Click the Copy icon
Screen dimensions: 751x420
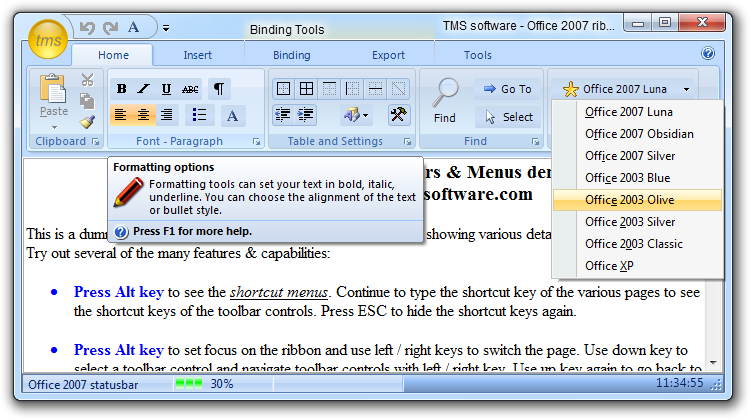tap(87, 101)
